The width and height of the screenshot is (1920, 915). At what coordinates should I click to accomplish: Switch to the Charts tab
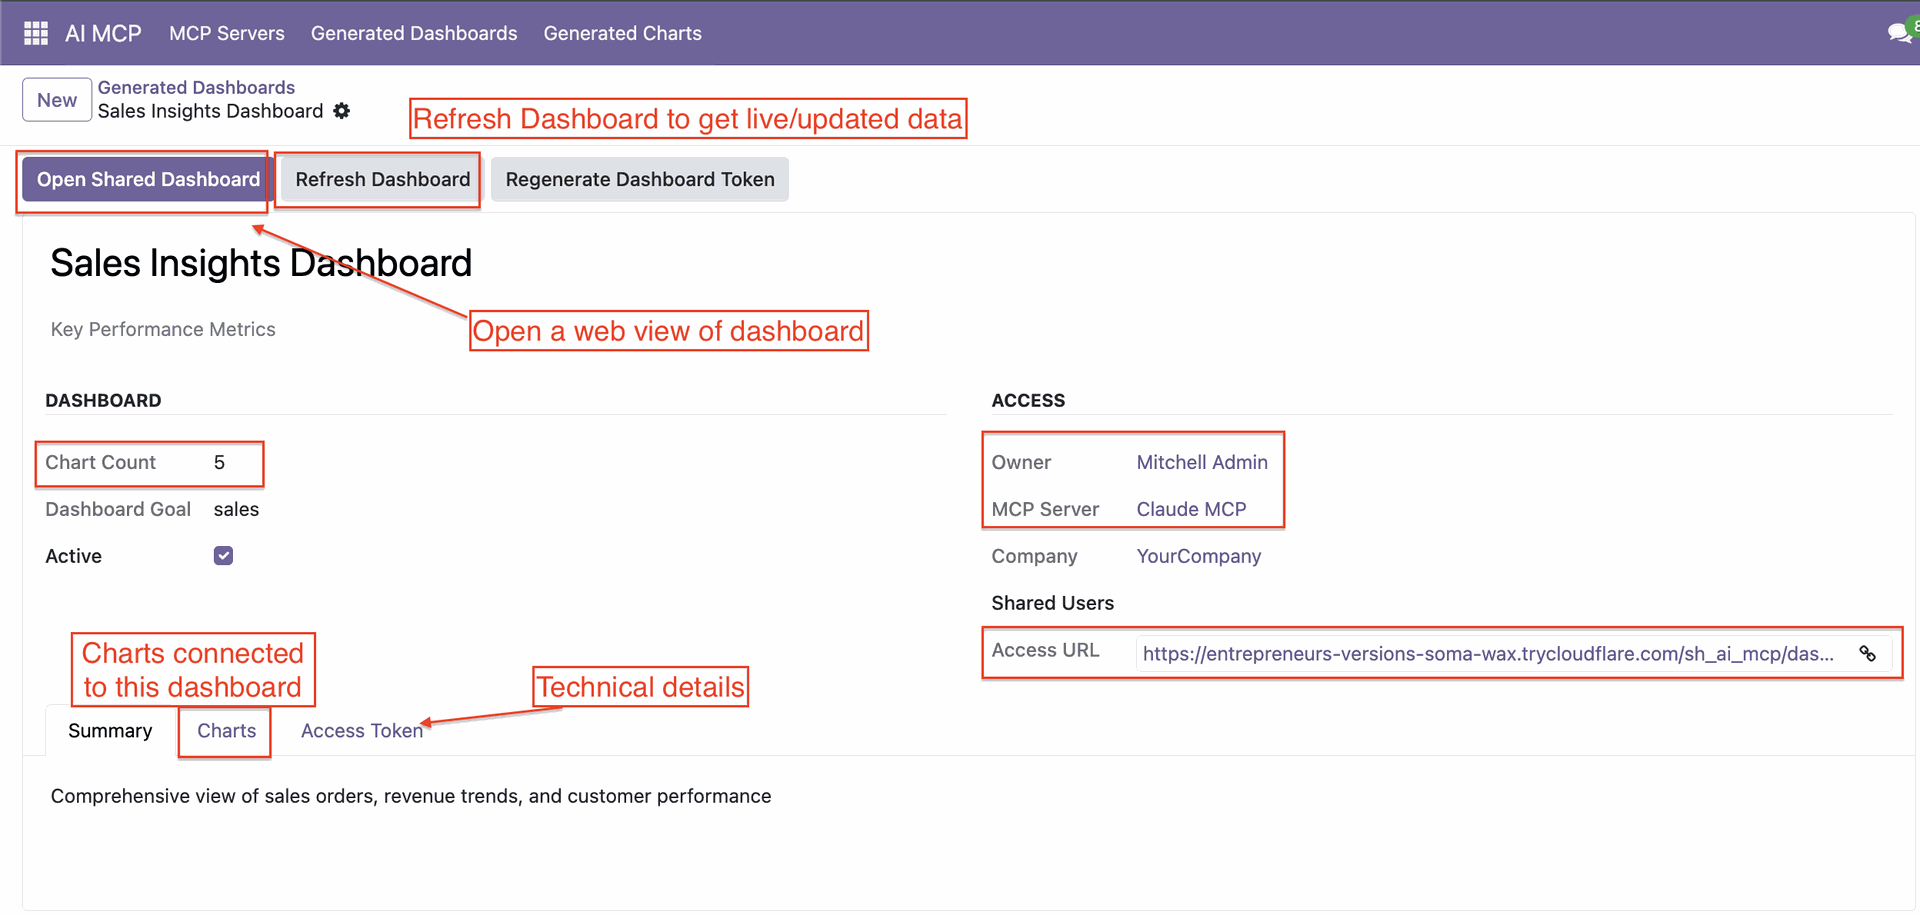pyautogui.click(x=226, y=731)
